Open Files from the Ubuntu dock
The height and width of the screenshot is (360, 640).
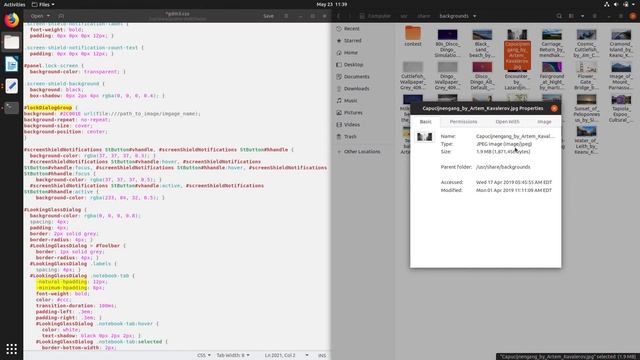coord(11,42)
